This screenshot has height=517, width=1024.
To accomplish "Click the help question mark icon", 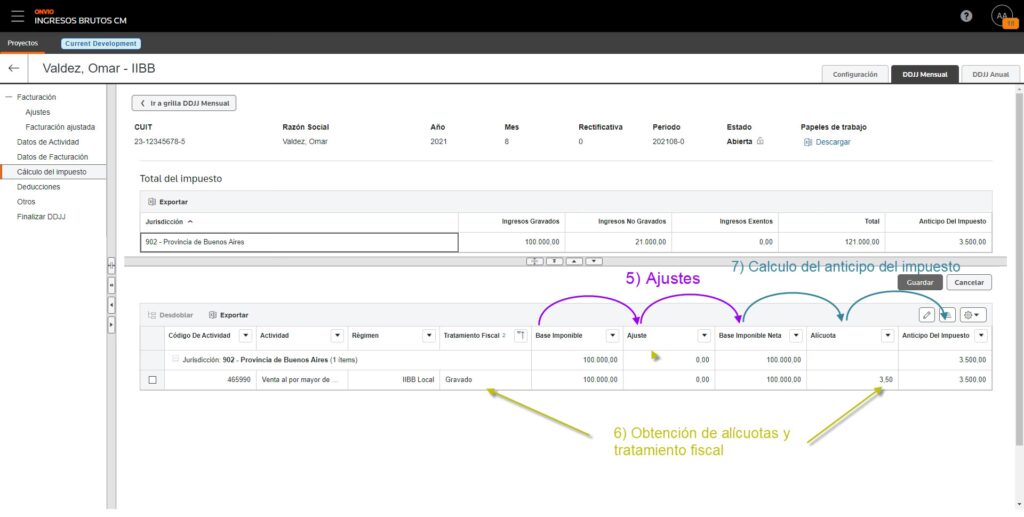I will [x=966, y=16].
